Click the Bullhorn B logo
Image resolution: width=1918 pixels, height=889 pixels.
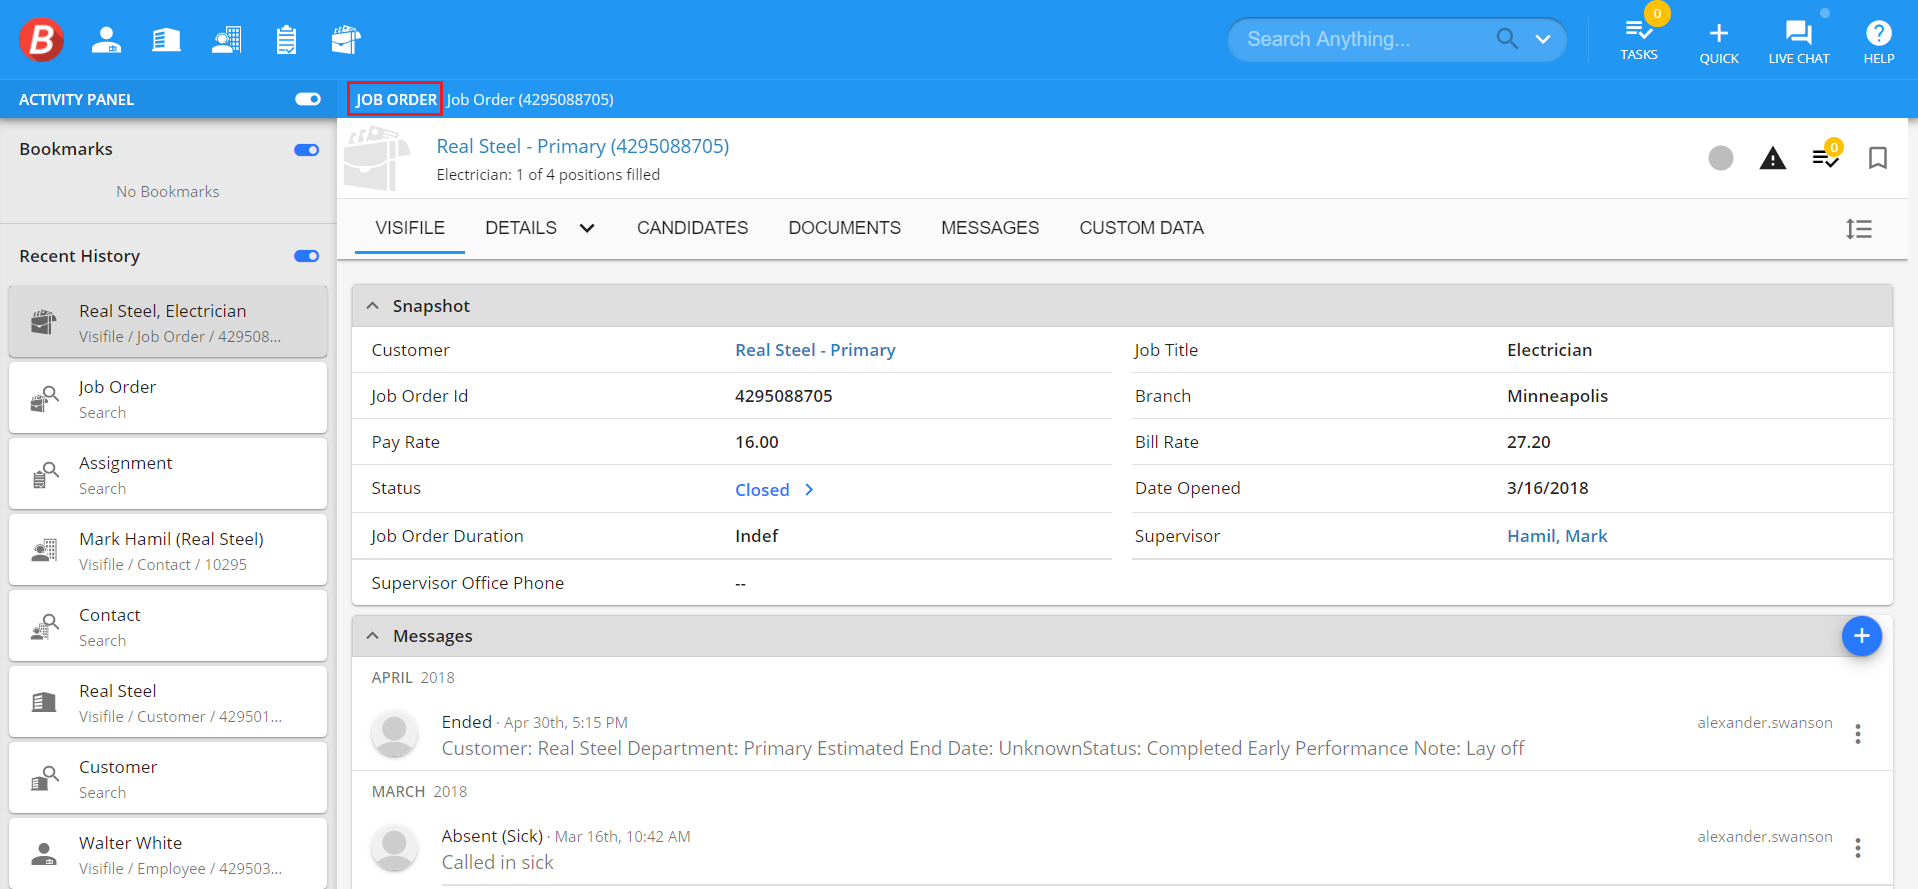(42, 39)
